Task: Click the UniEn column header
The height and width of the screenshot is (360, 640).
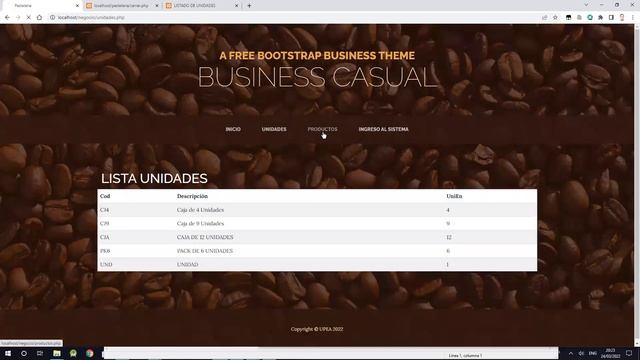Action: [x=454, y=196]
